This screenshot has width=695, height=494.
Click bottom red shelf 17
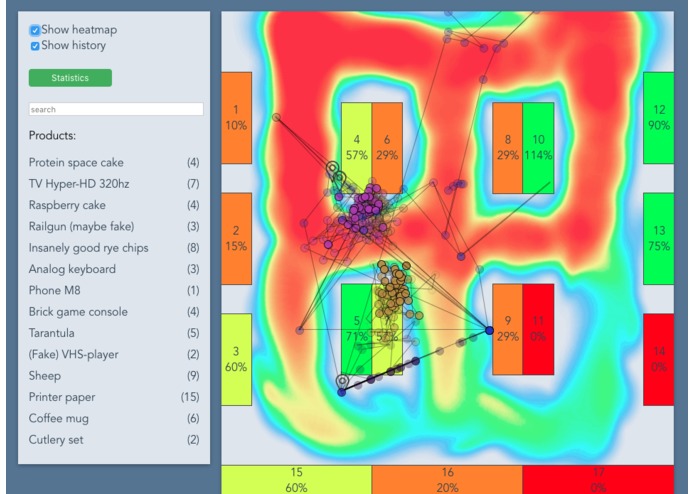pyautogui.click(x=598, y=480)
